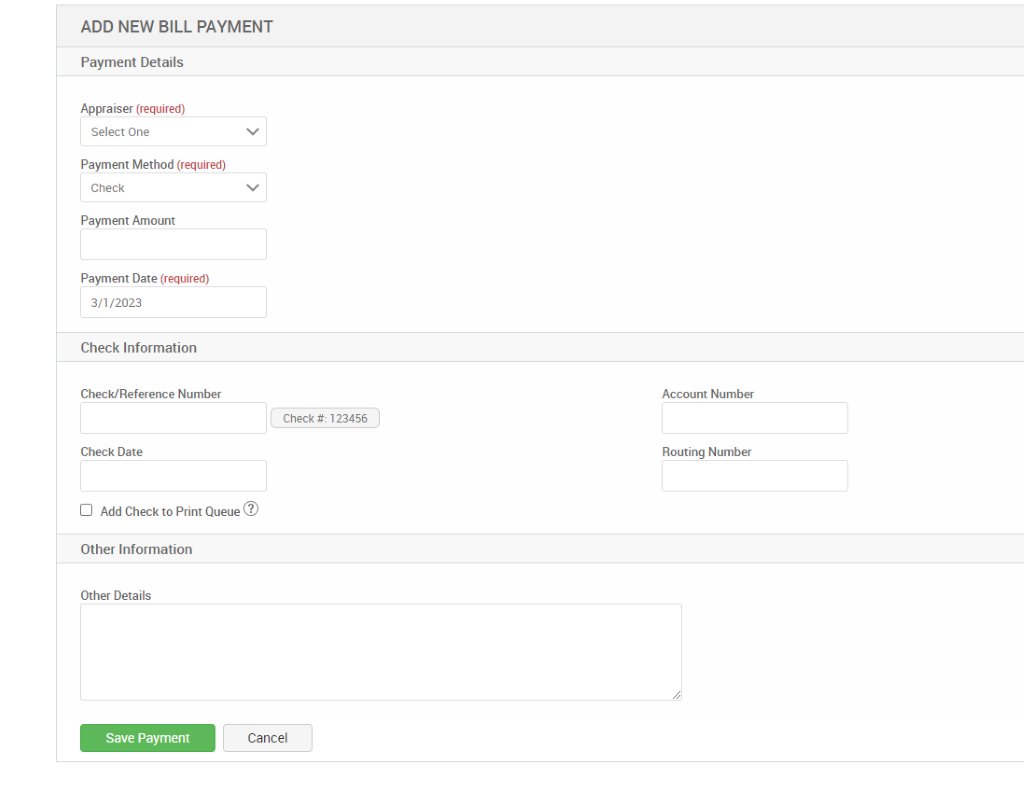Image resolution: width=1024 pixels, height=795 pixels.
Task: Click the help icon beside Print Queue
Action: point(251,509)
